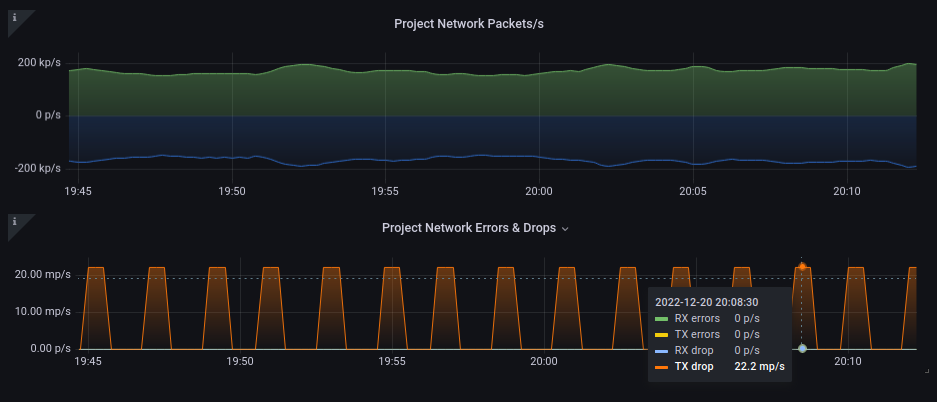Click 20:10 time label on errors chart

[x=847, y=361]
